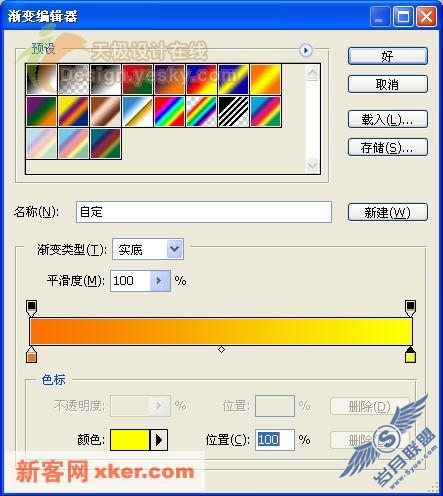Select the right opacity stop above gradient
This screenshot has width=443, height=496.
pyautogui.click(x=410, y=308)
